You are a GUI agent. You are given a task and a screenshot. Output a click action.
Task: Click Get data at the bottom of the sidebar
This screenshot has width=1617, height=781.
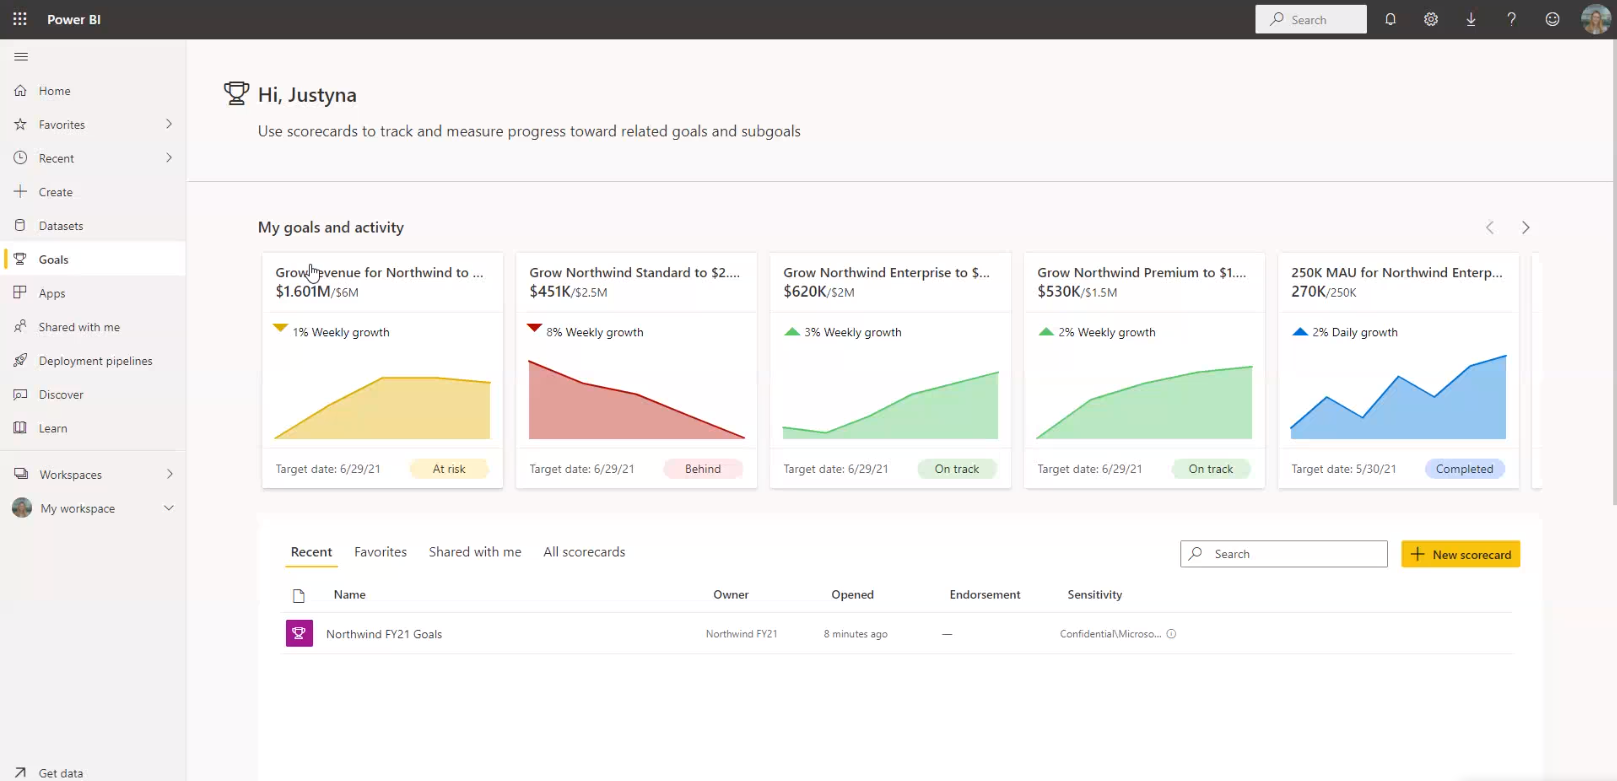pyautogui.click(x=93, y=772)
